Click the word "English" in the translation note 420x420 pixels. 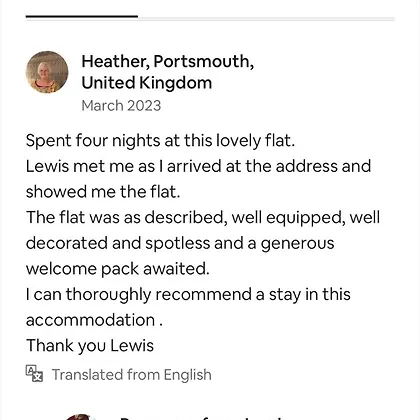coord(188,375)
